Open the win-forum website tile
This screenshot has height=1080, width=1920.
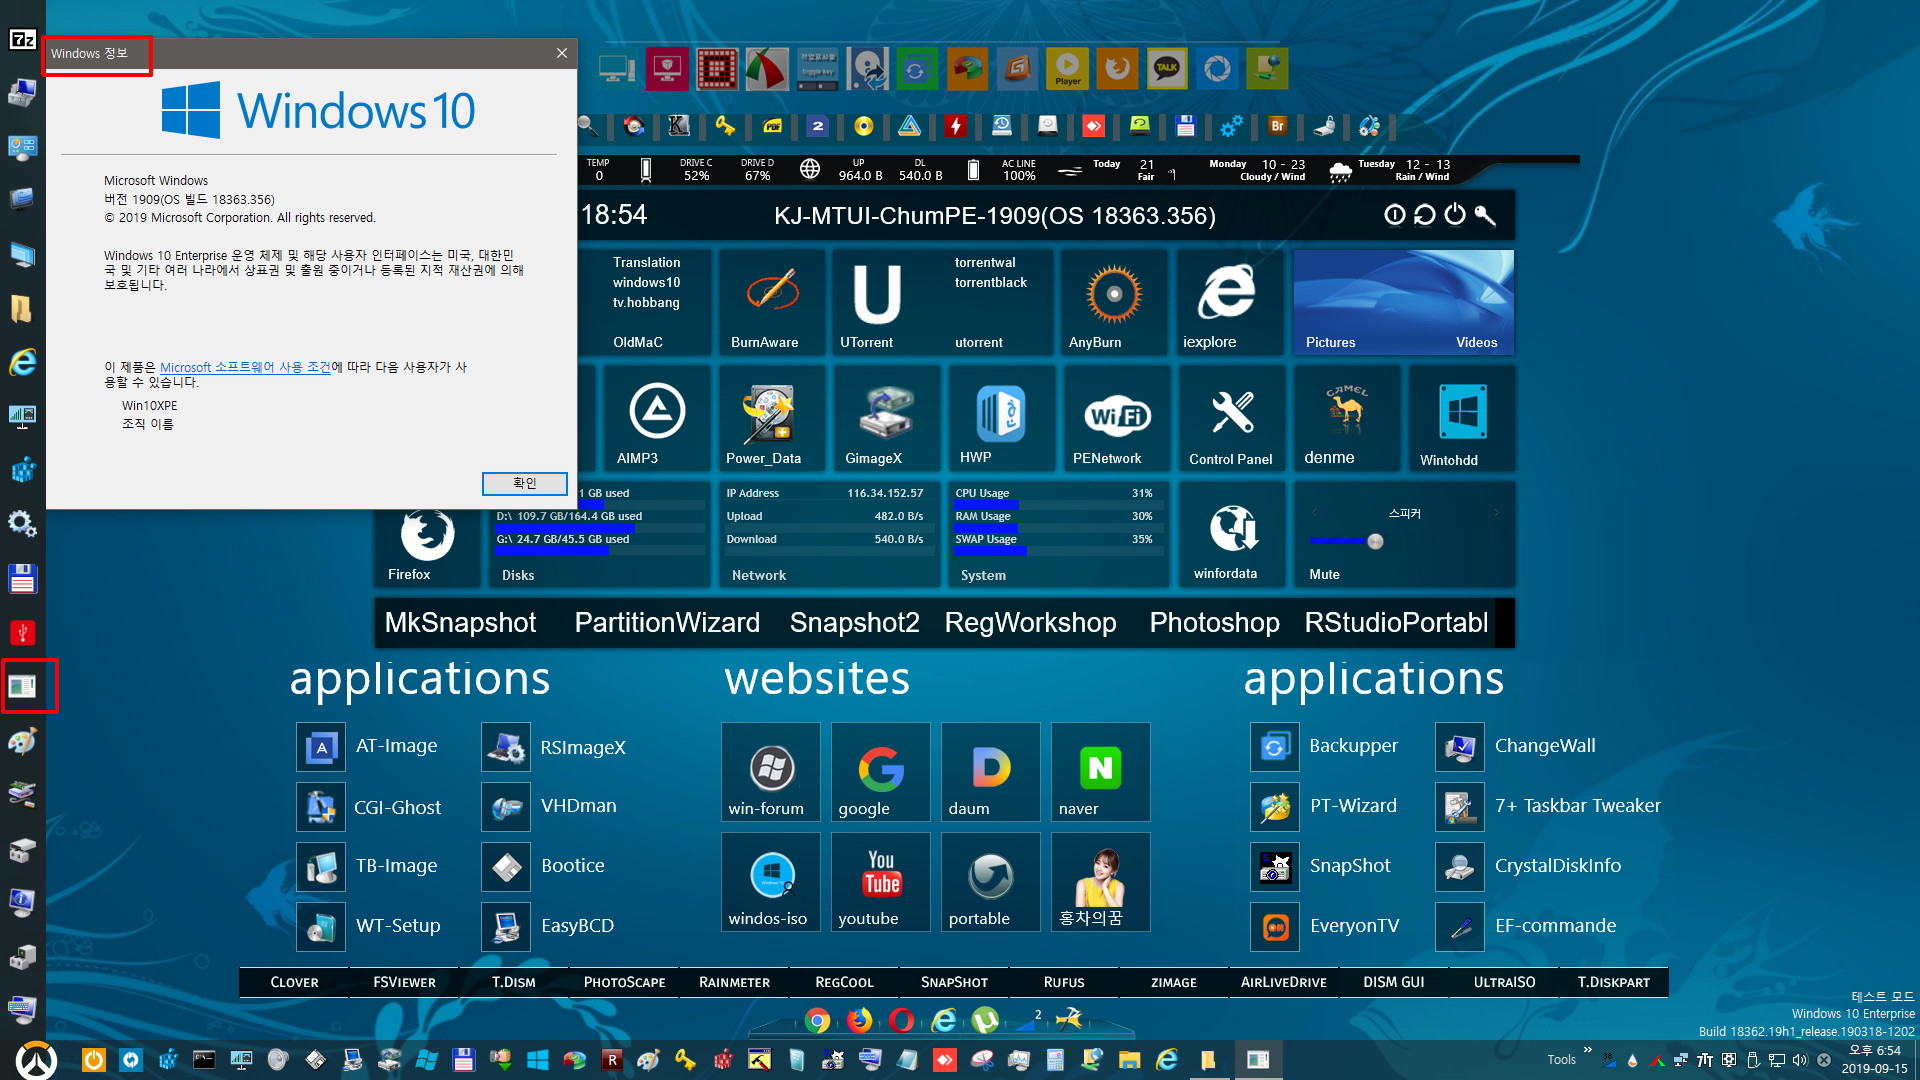770,772
